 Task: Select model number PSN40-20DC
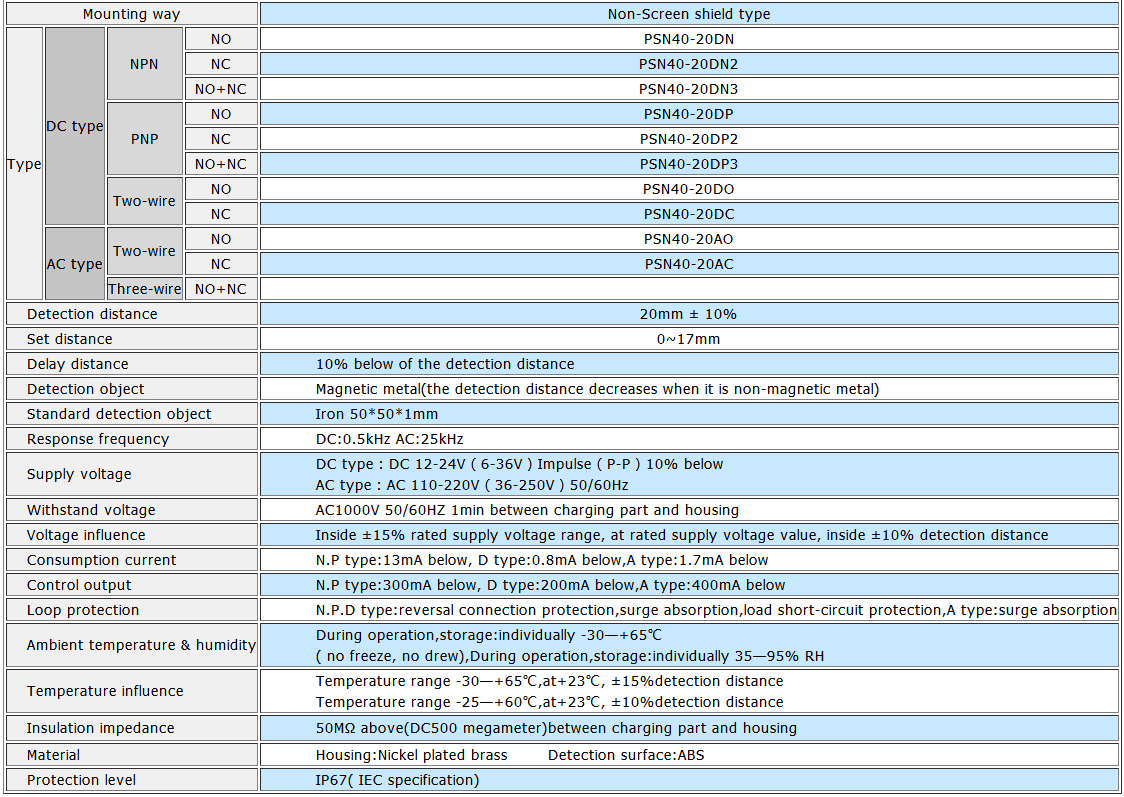[689, 214]
